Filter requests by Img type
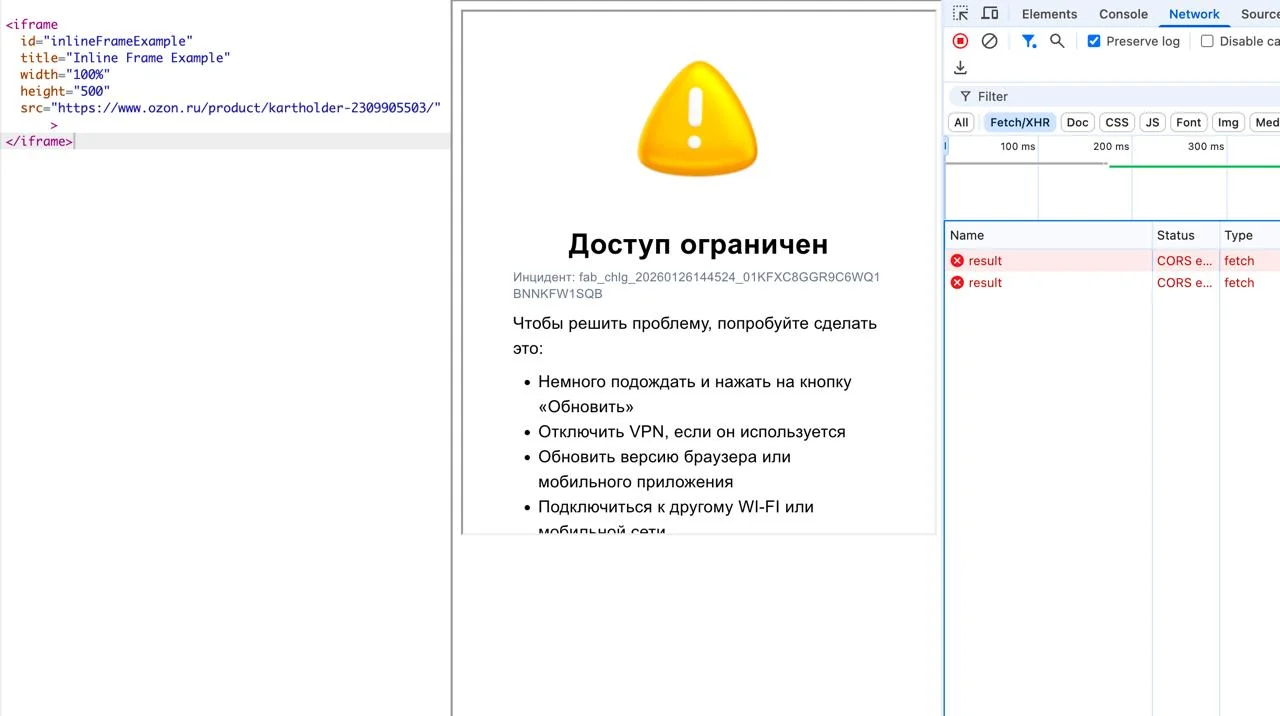The image size is (1280, 716). pos(1228,122)
